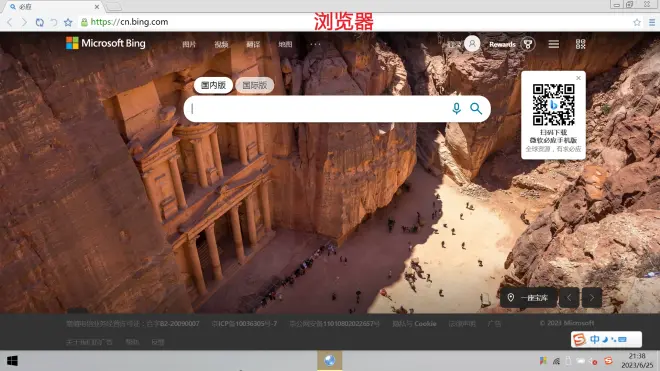Click the browser globe icon in taskbar
This screenshot has width=660, height=371.
click(x=330, y=360)
